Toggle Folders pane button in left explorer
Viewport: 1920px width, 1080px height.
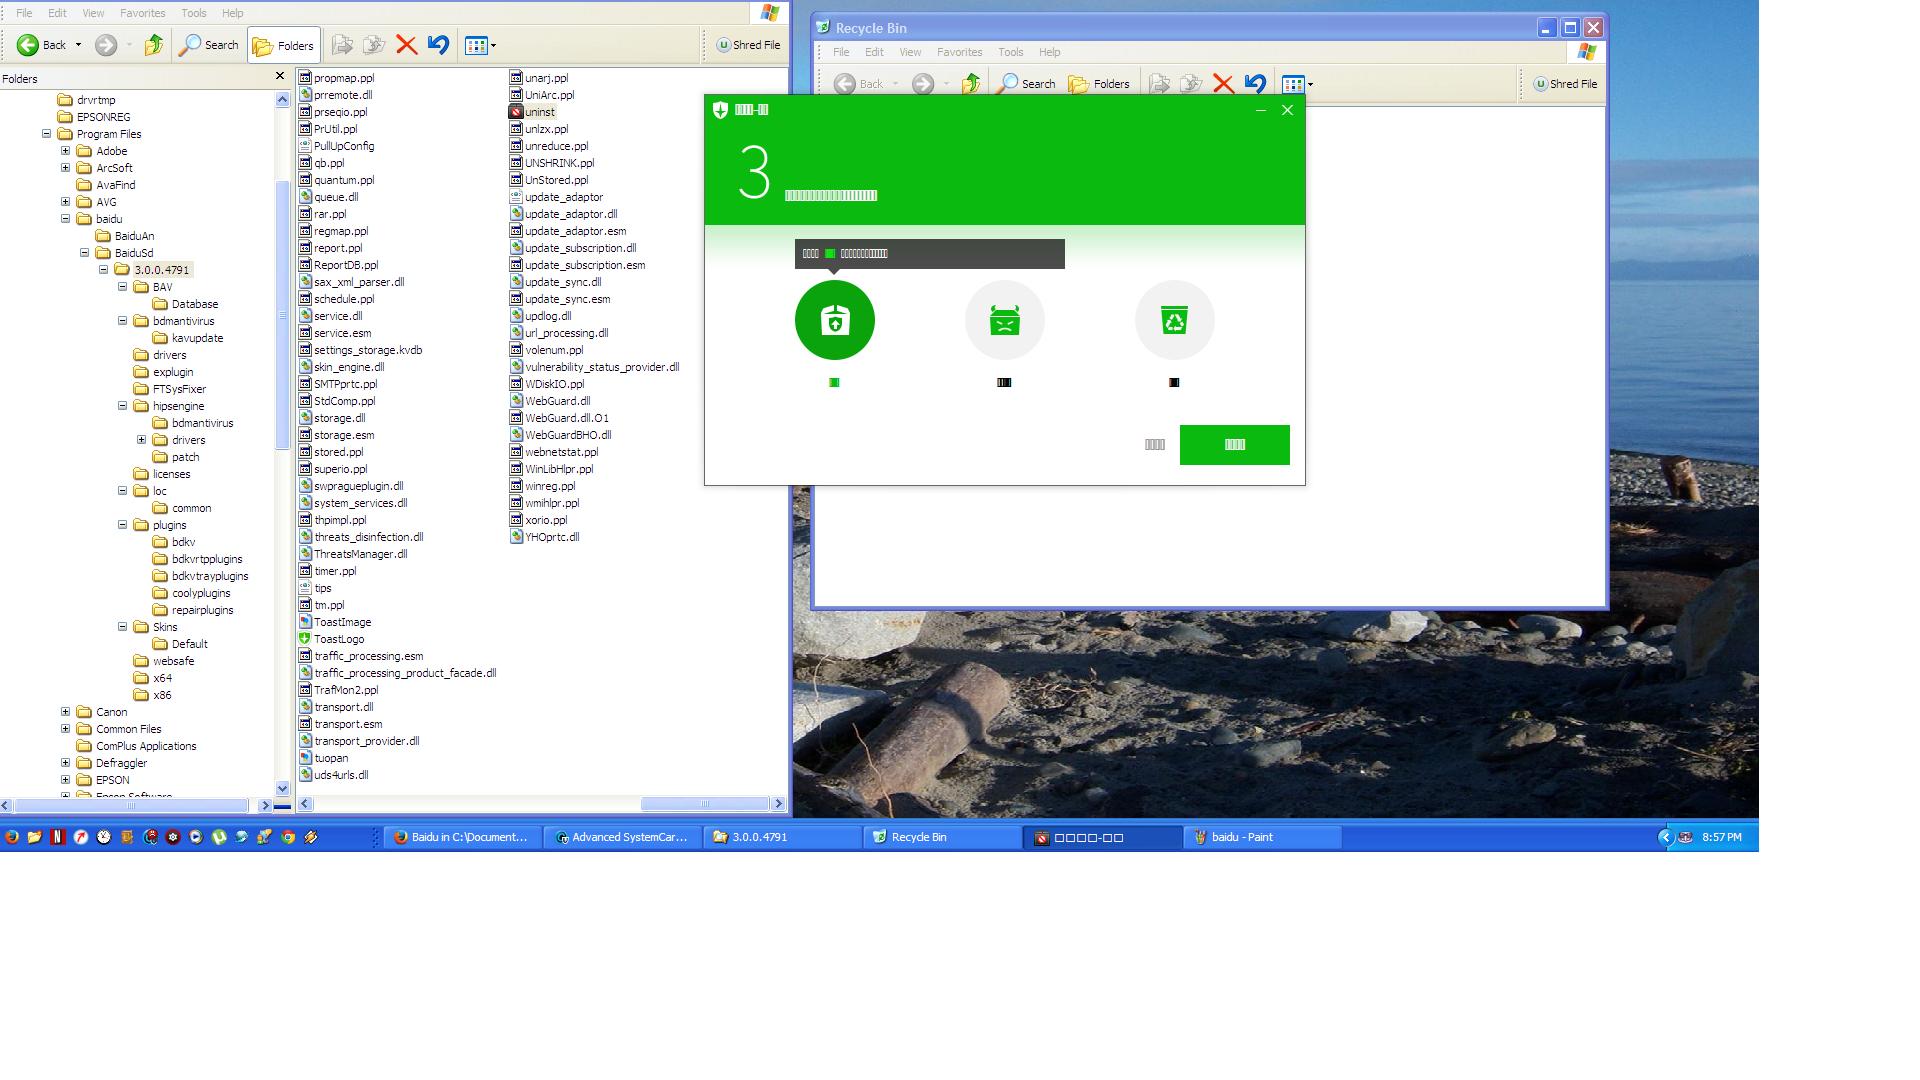(284, 45)
